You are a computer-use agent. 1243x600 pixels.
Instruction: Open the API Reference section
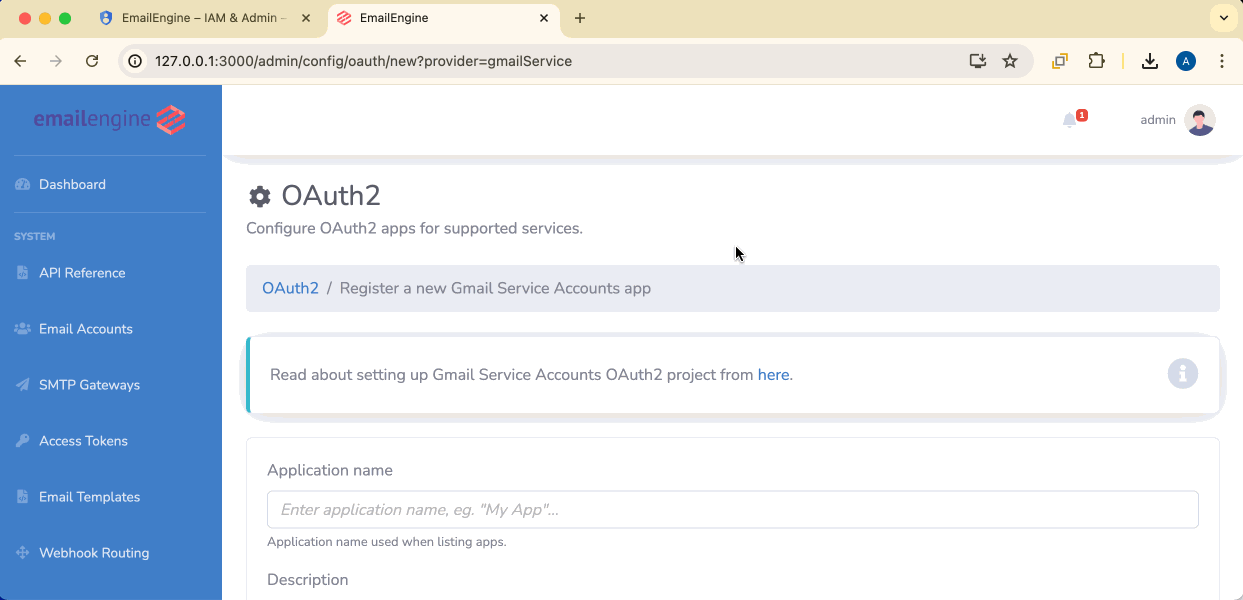tap(81, 272)
